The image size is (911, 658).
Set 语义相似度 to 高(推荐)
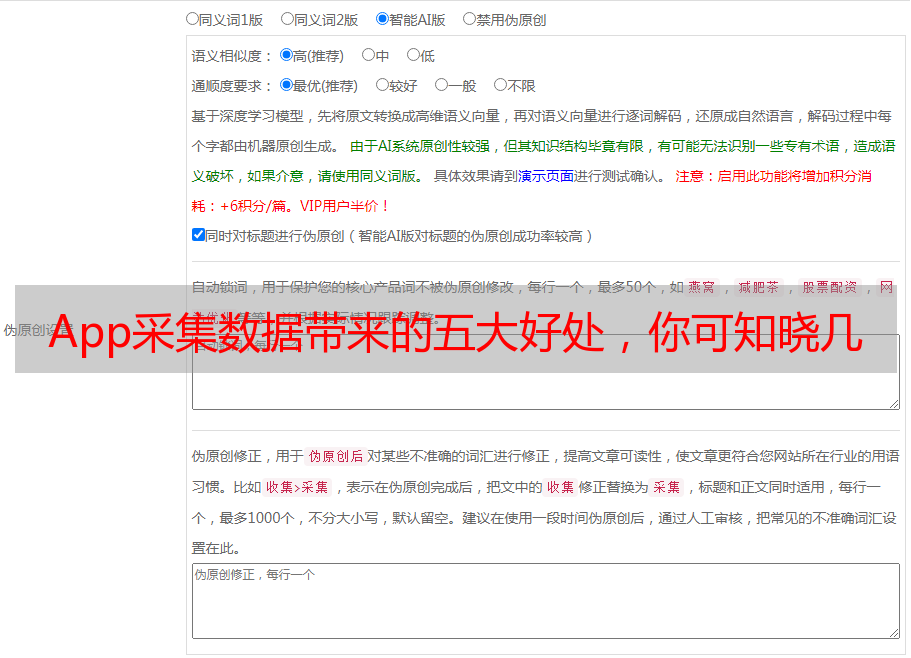[286, 55]
